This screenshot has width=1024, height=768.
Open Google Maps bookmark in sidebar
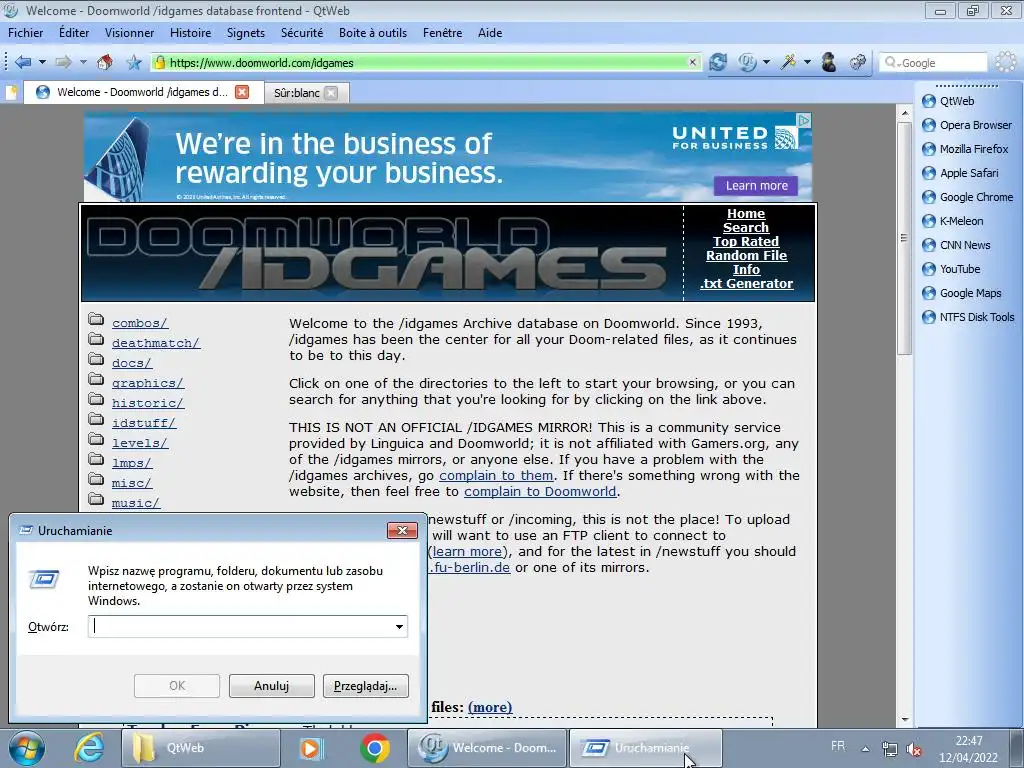pyautogui.click(x=961, y=293)
